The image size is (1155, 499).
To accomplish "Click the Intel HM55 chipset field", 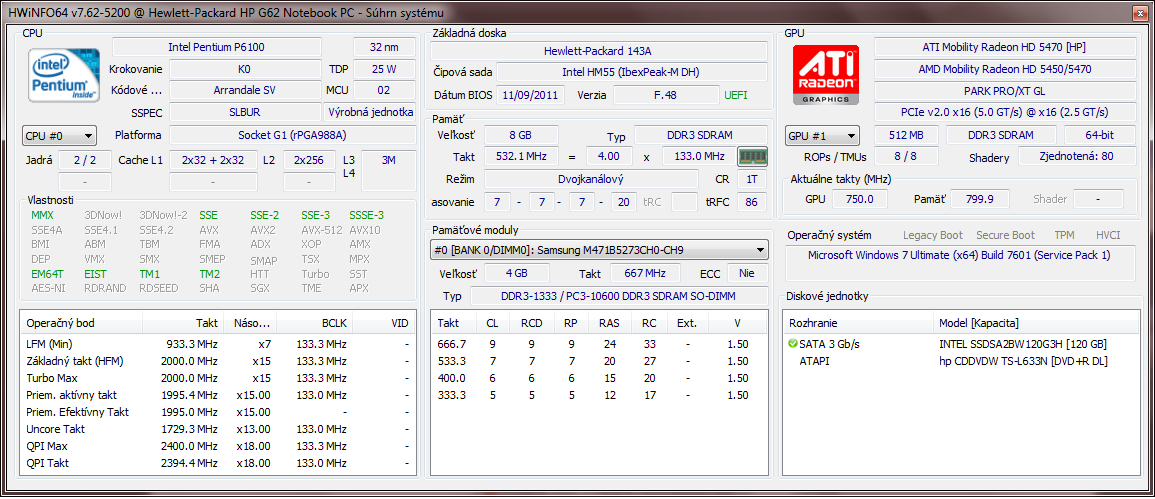I will [631, 72].
